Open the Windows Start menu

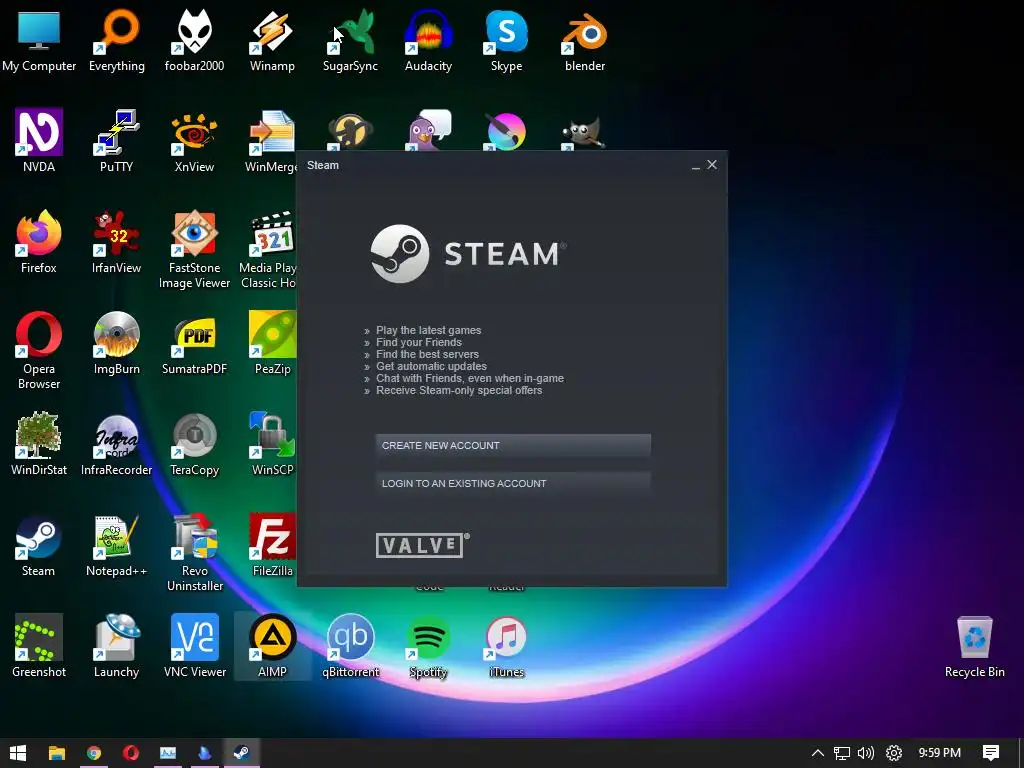pyautogui.click(x=18, y=753)
